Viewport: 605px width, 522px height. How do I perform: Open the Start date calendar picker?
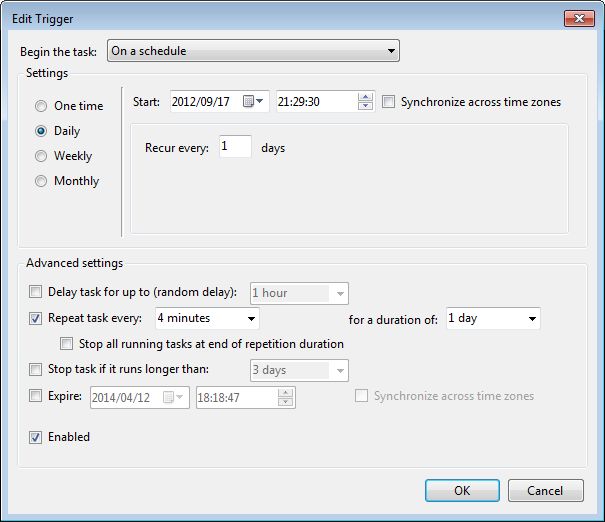(253, 101)
